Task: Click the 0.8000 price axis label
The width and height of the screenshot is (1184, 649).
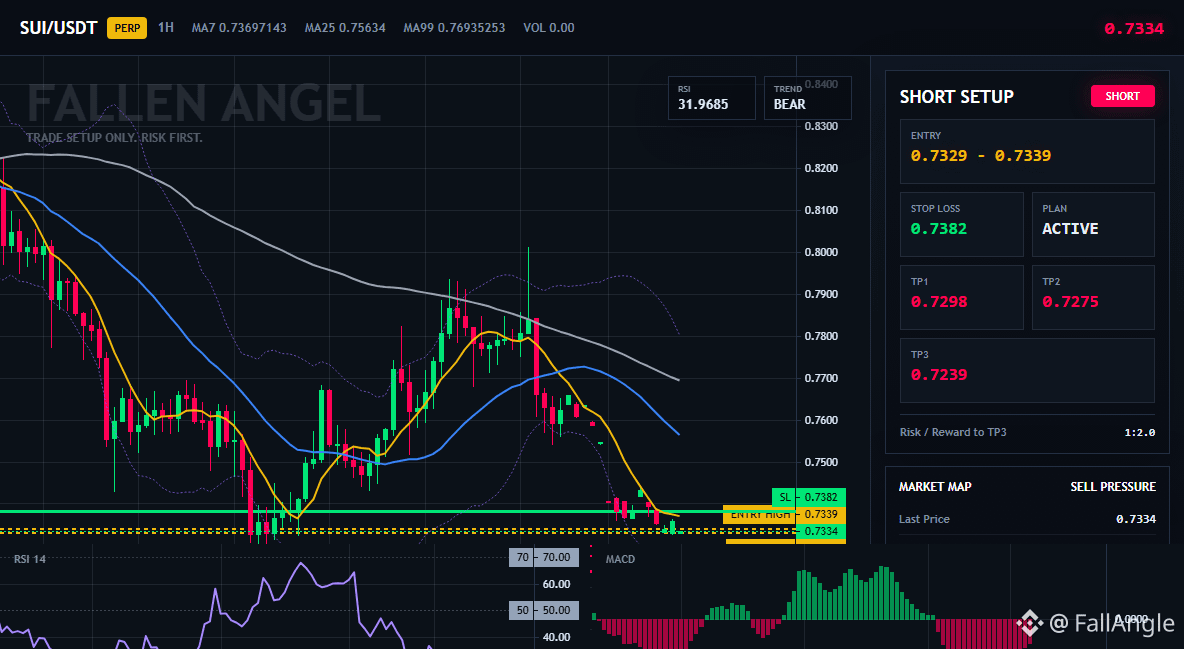Action: tap(821, 252)
